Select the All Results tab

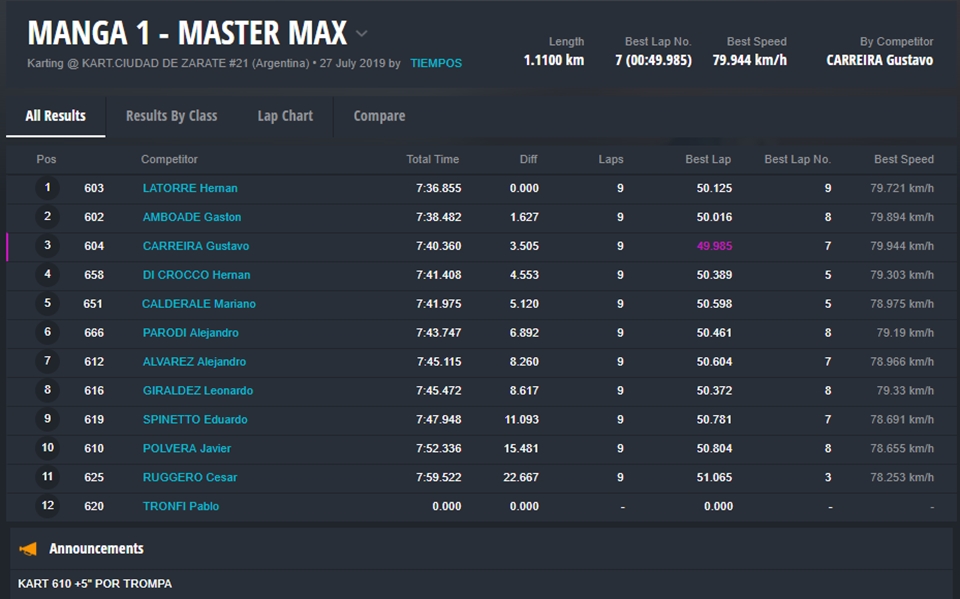coord(55,116)
